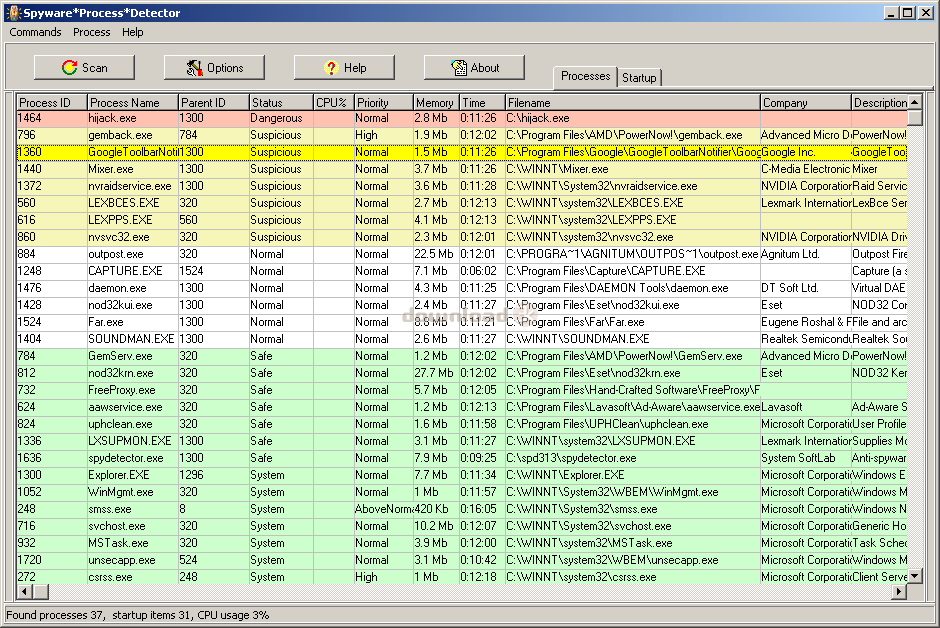Select the svchost.exe process name
The width and height of the screenshot is (940, 628).
pyautogui.click(x=116, y=526)
